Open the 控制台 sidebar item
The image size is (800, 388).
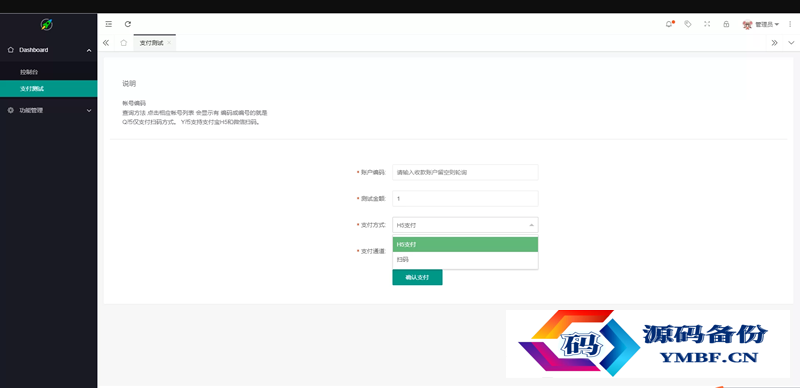(x=48, y=72)
